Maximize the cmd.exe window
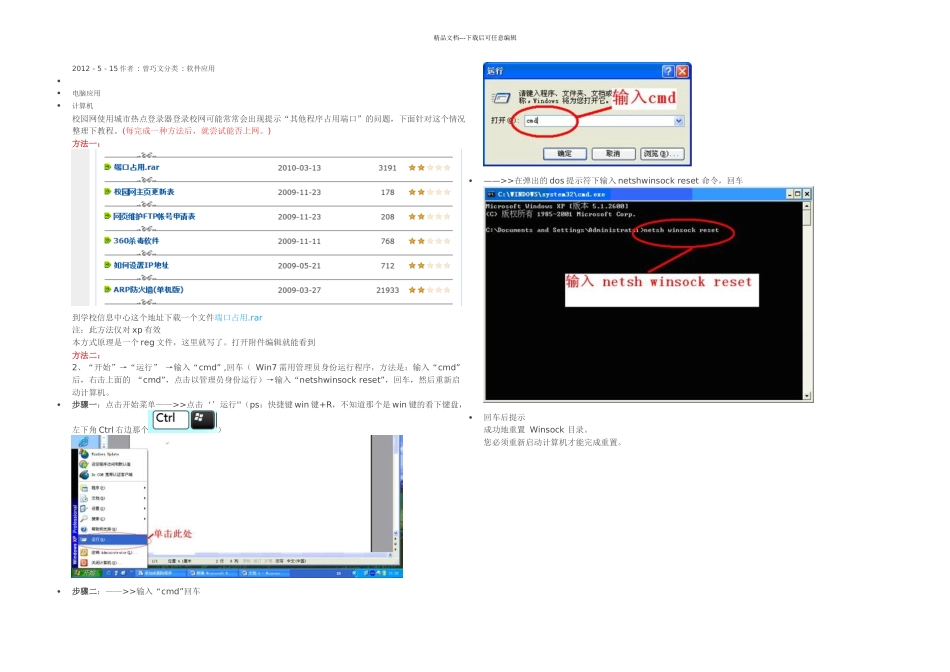 [x=798, y=194]
